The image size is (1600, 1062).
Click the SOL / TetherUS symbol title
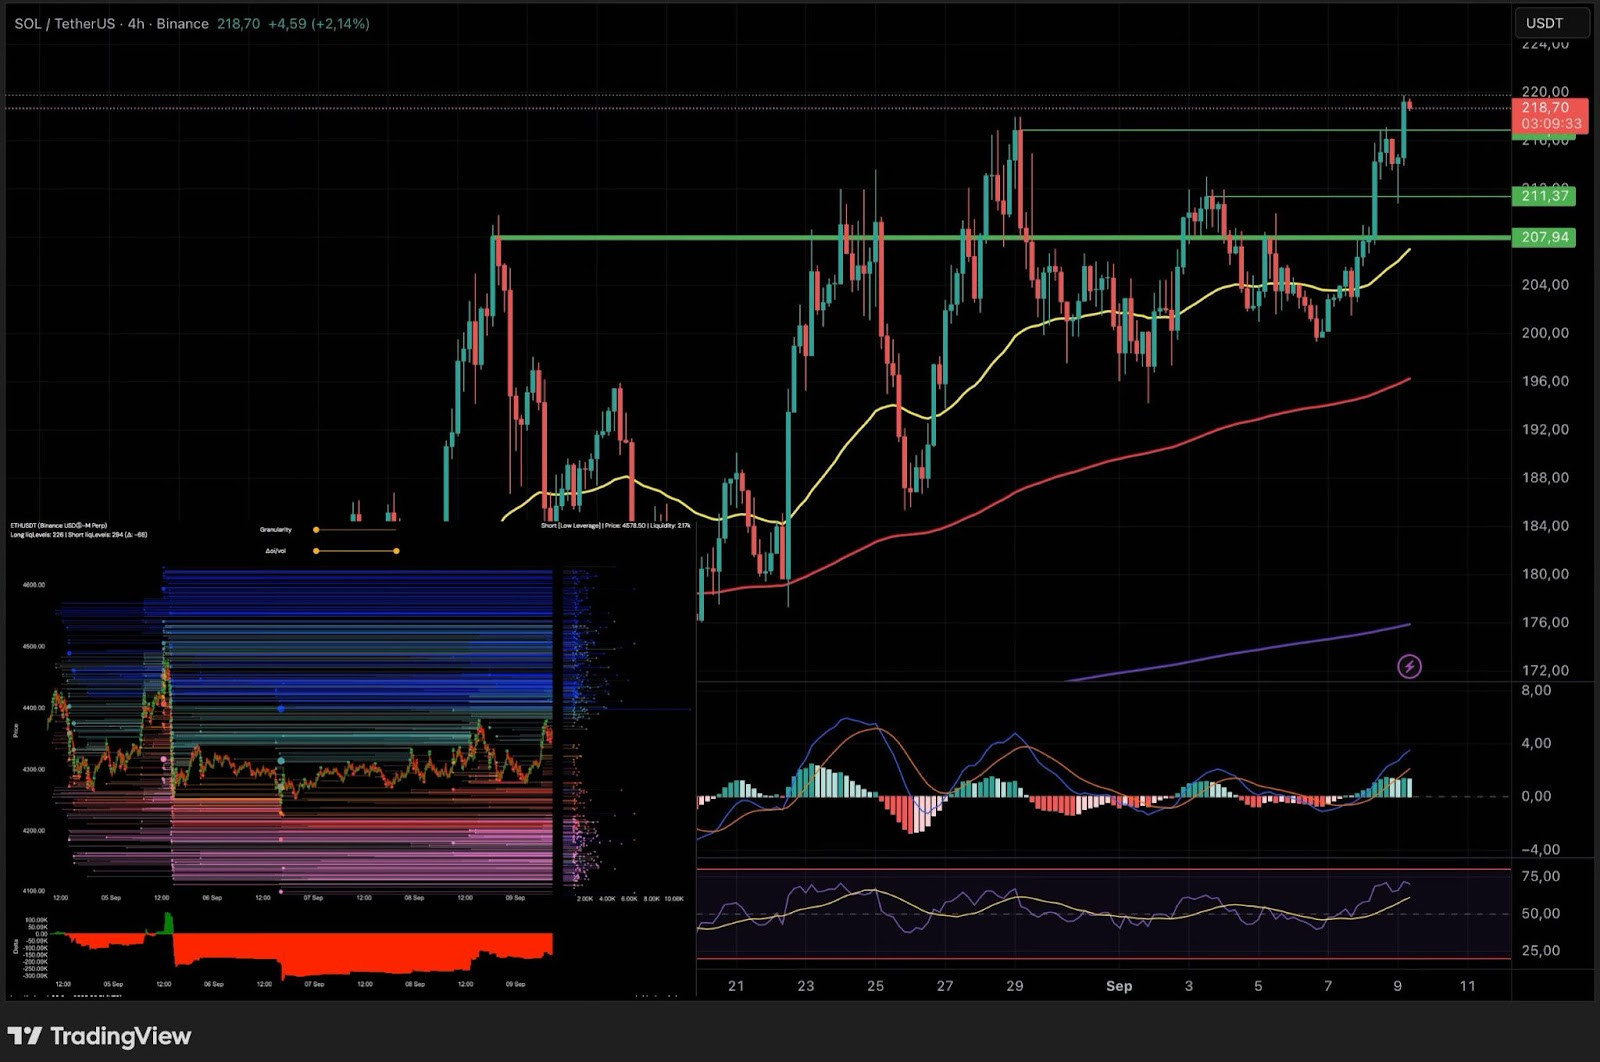(x=65, y=23)
